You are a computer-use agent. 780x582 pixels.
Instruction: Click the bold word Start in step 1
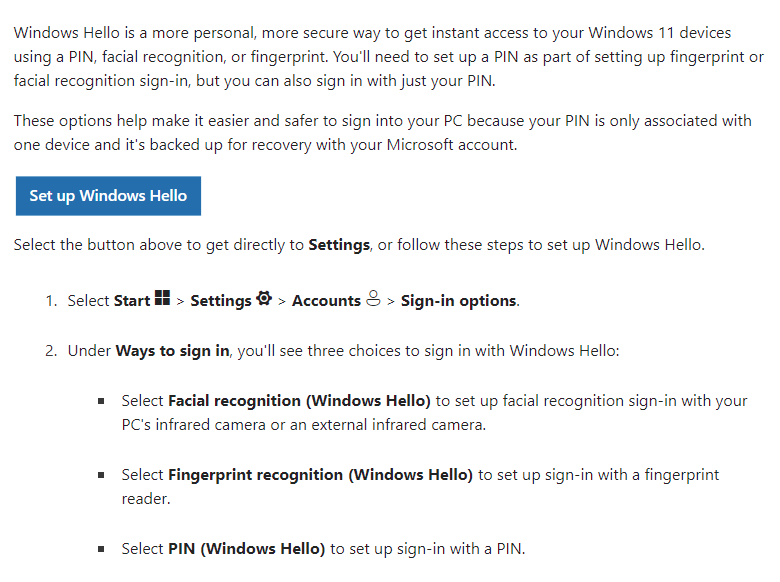[x=131, y=300]
